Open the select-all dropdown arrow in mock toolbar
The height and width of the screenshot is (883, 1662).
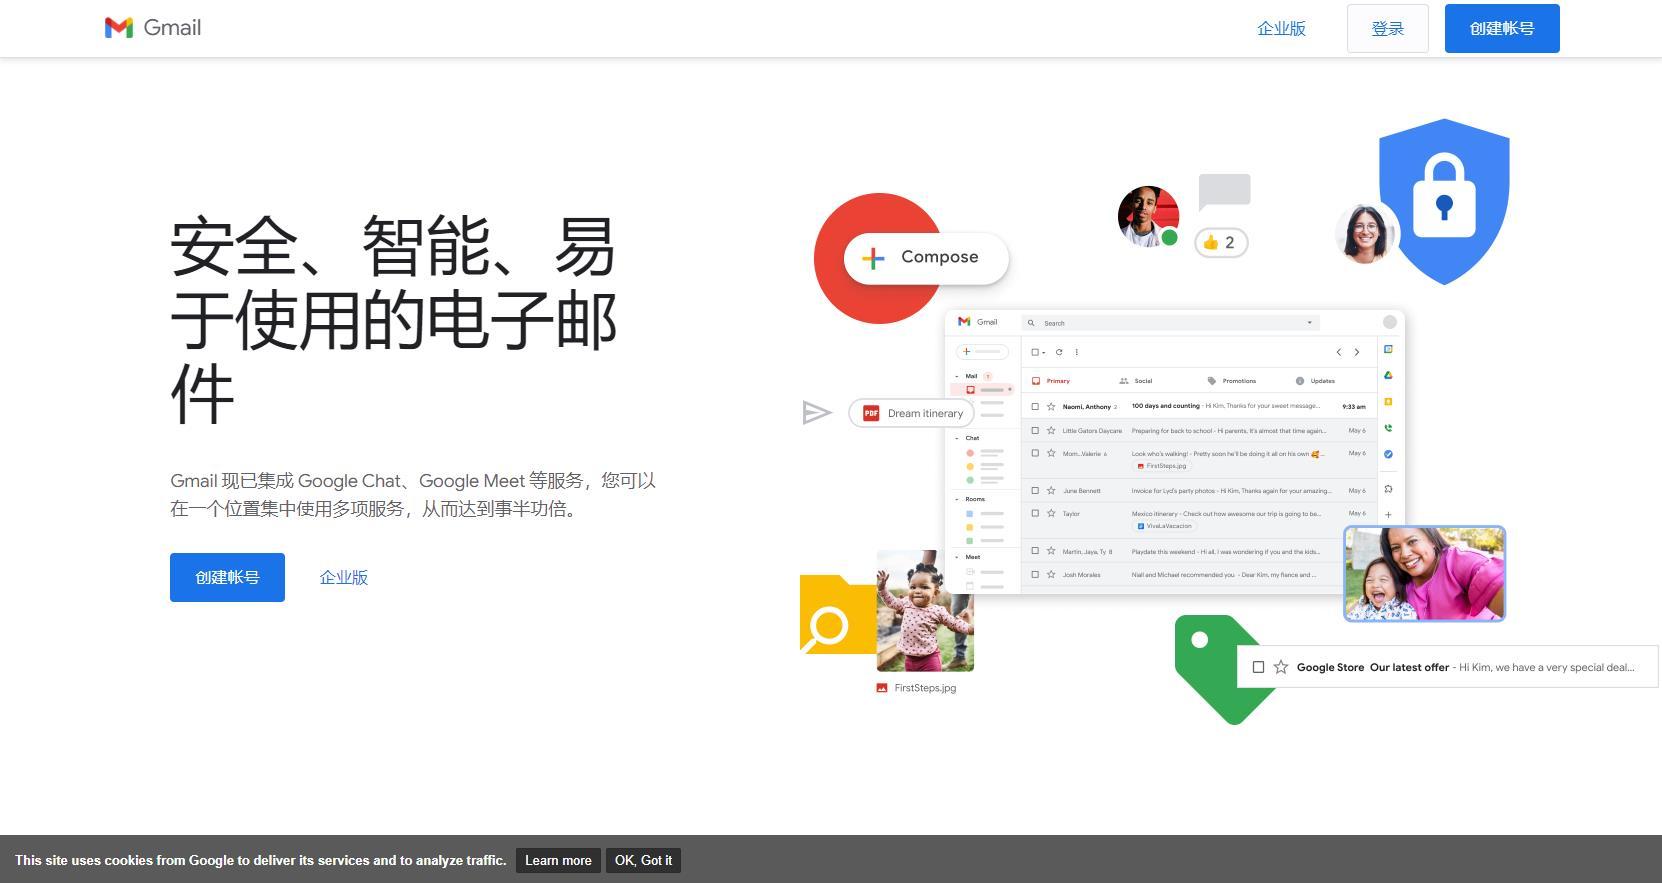[1044, 353]
